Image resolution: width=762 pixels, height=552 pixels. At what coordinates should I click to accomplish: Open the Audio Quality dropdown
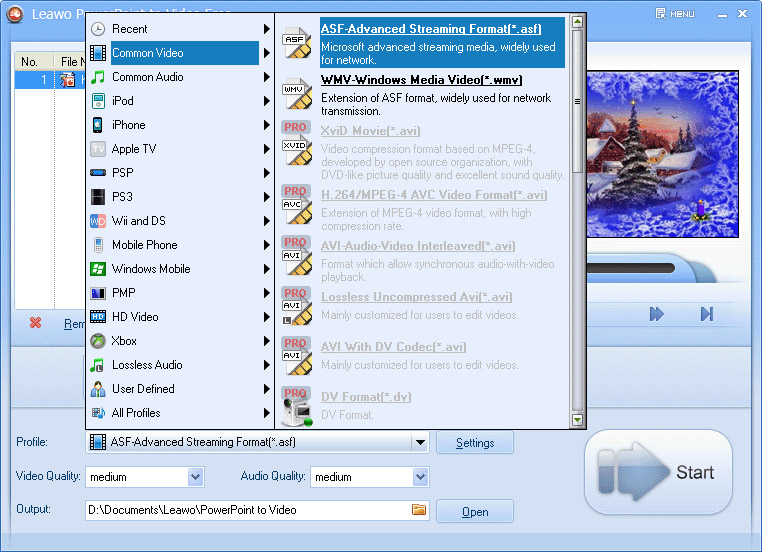[x=420, y=477]
